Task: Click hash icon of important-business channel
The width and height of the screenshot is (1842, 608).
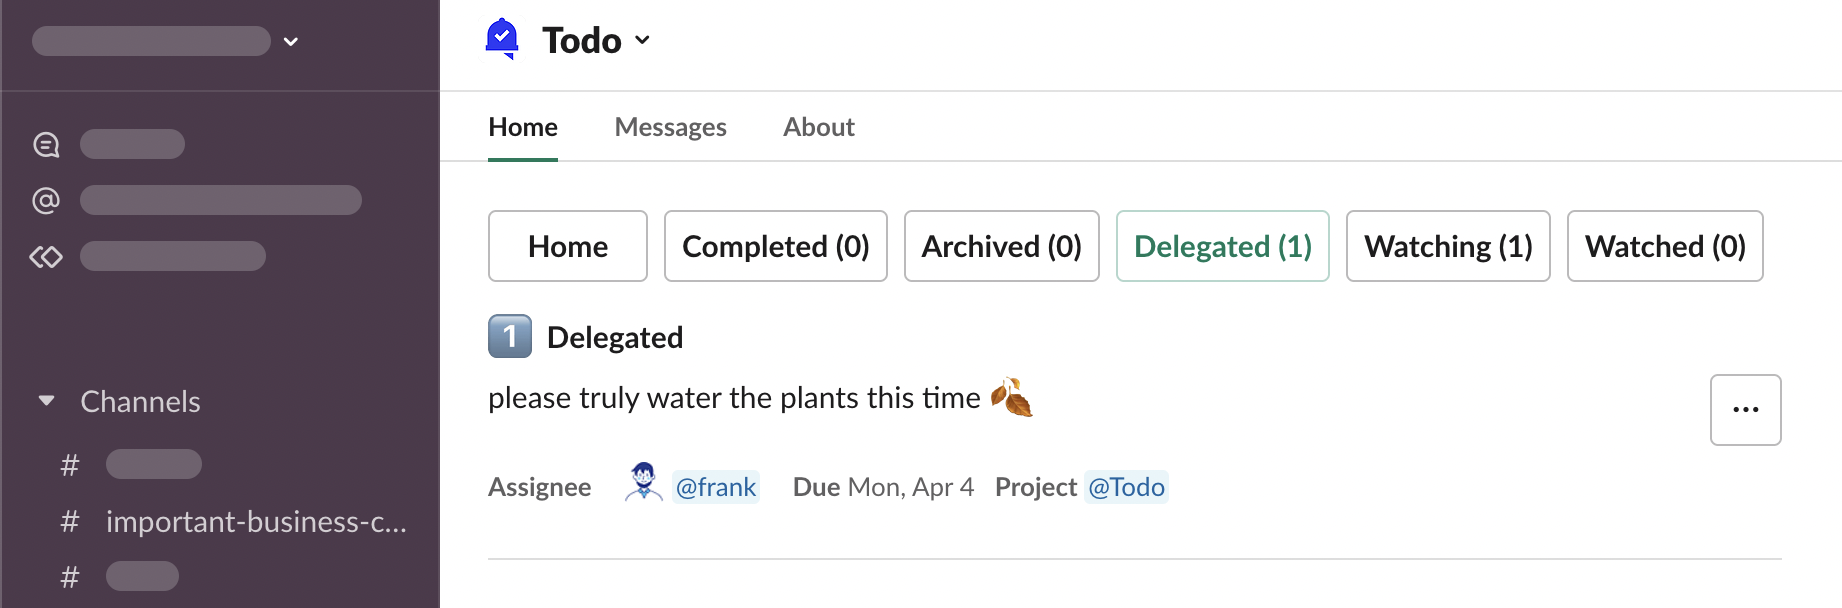Action: pos(70,522)
